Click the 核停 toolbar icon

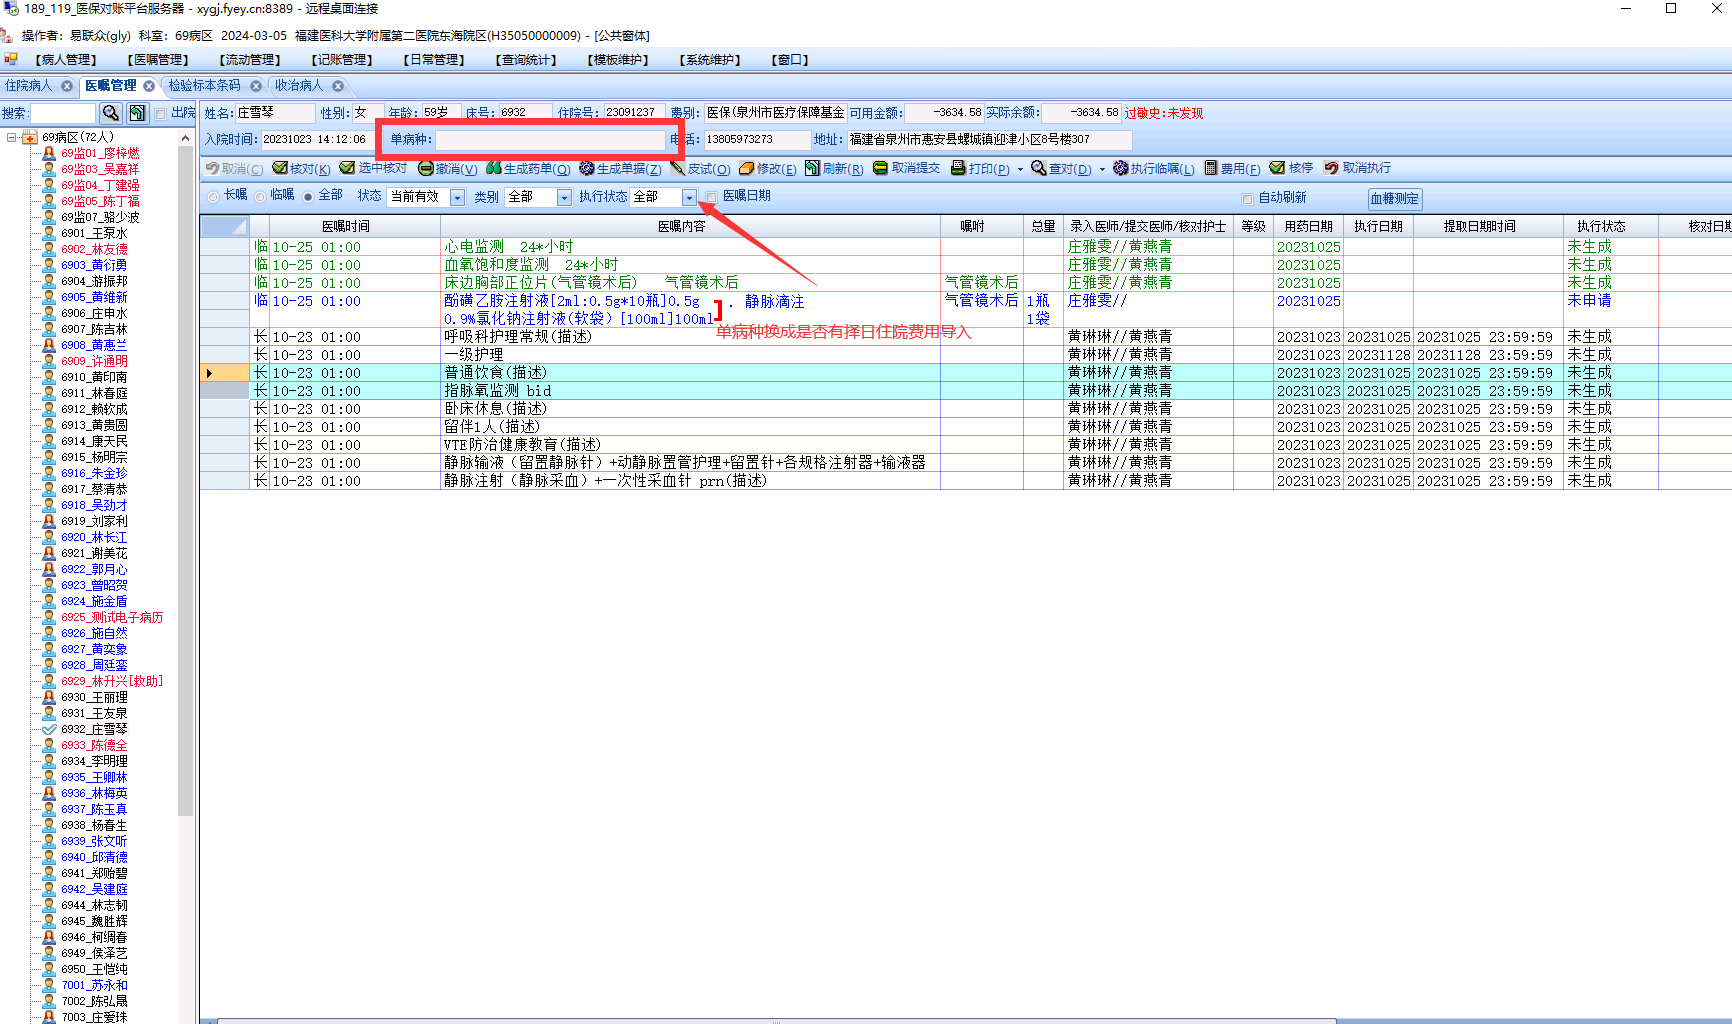(x=1278, y=168)
